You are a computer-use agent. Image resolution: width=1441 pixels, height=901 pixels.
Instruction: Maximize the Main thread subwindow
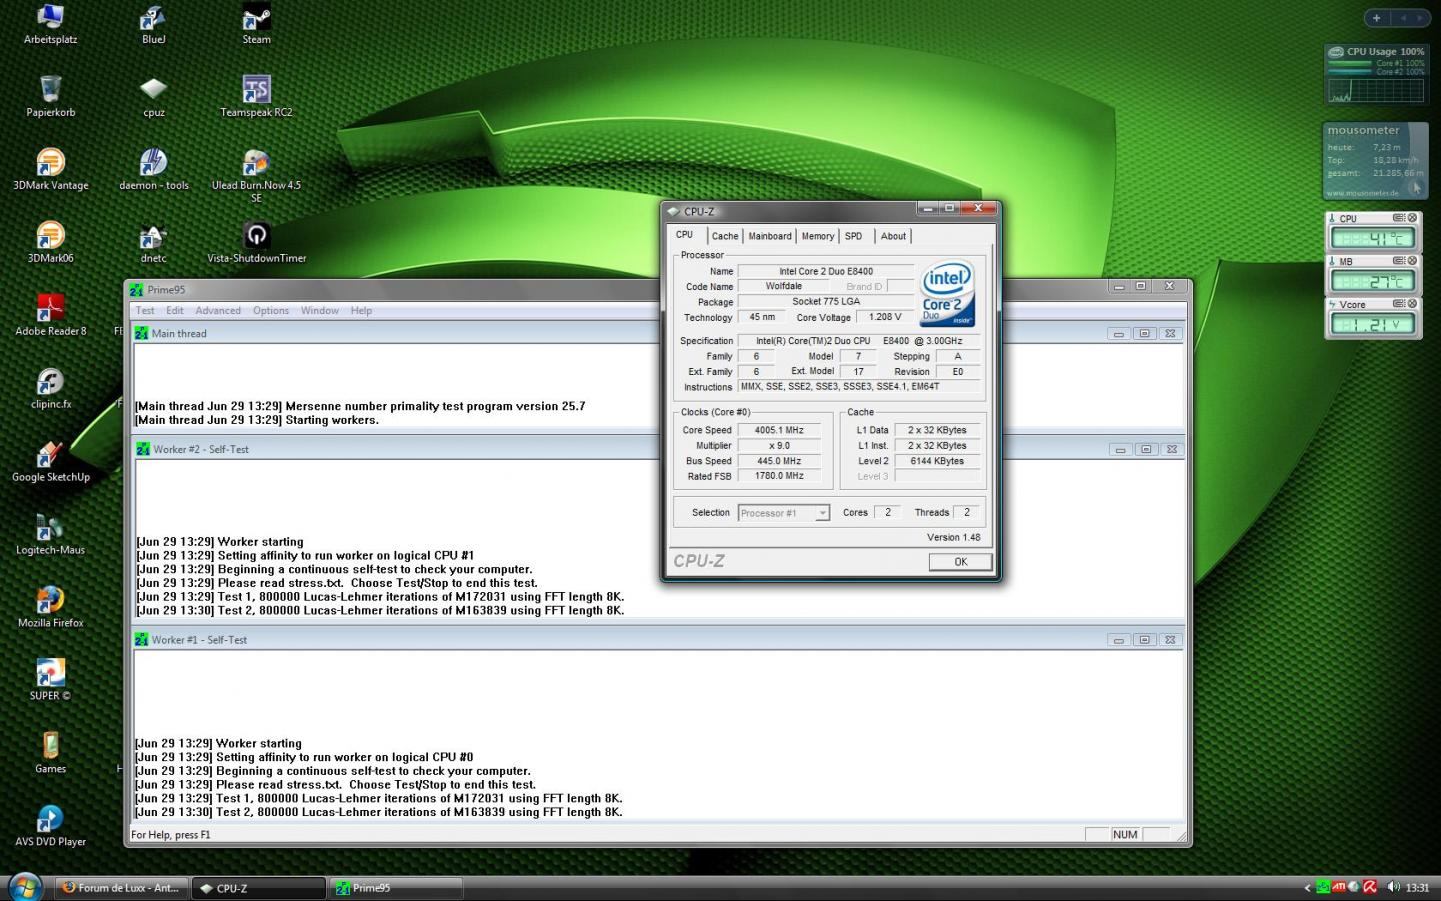tap(1144, 334)
